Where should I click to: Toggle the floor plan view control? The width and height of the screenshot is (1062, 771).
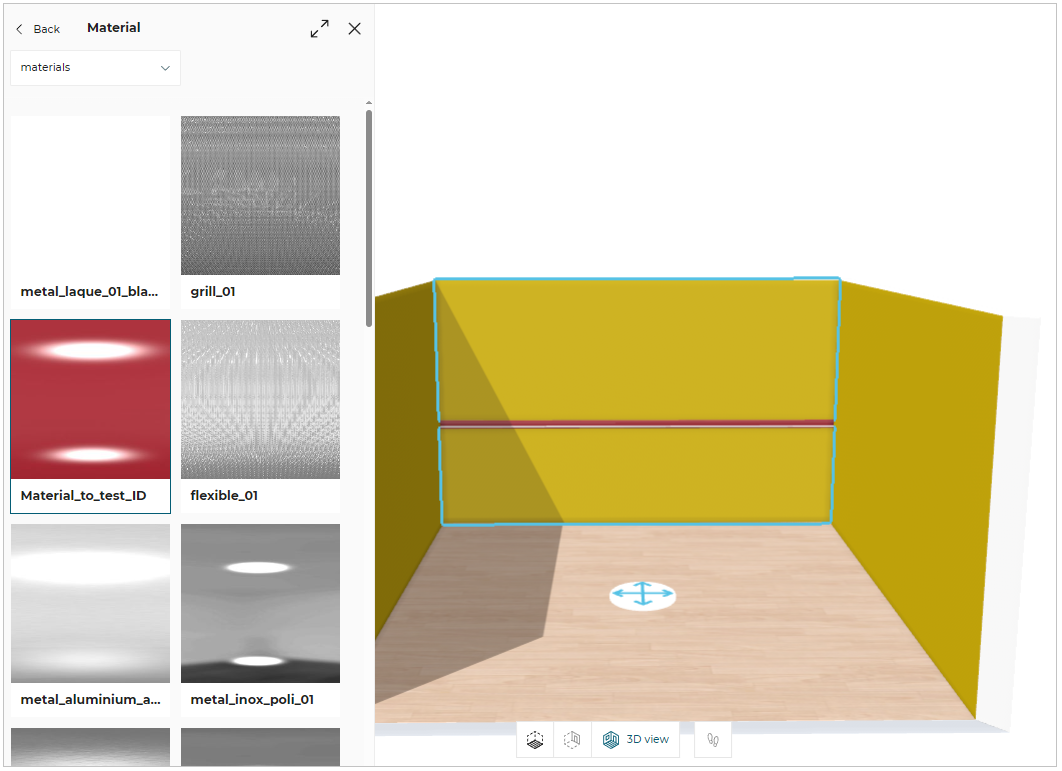[x=534, y=739]
